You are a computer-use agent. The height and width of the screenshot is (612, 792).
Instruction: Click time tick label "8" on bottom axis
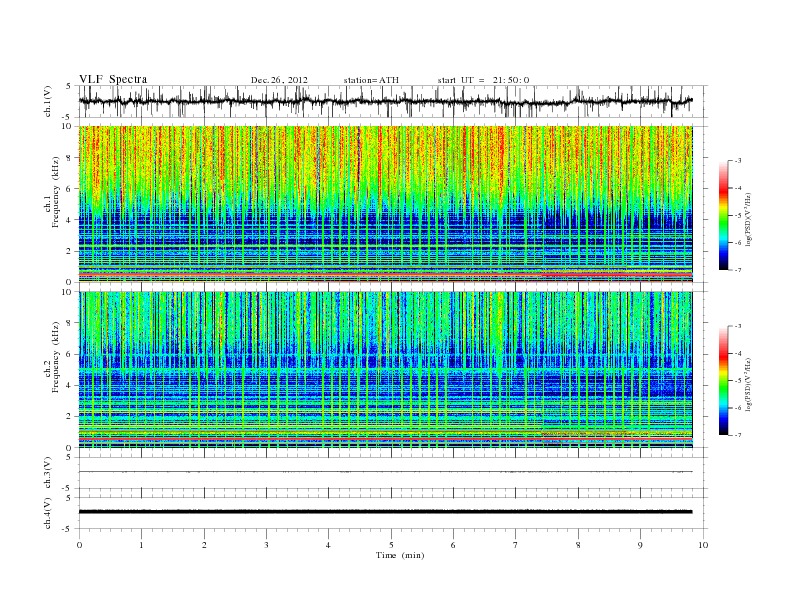click(x=578, y=545)
